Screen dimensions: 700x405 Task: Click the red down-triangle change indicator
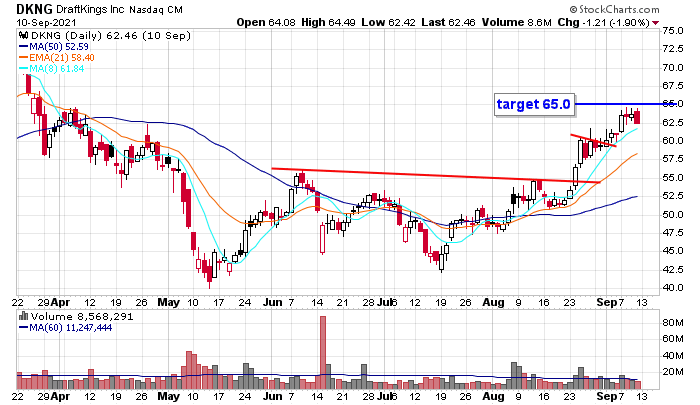click(655, 23)
